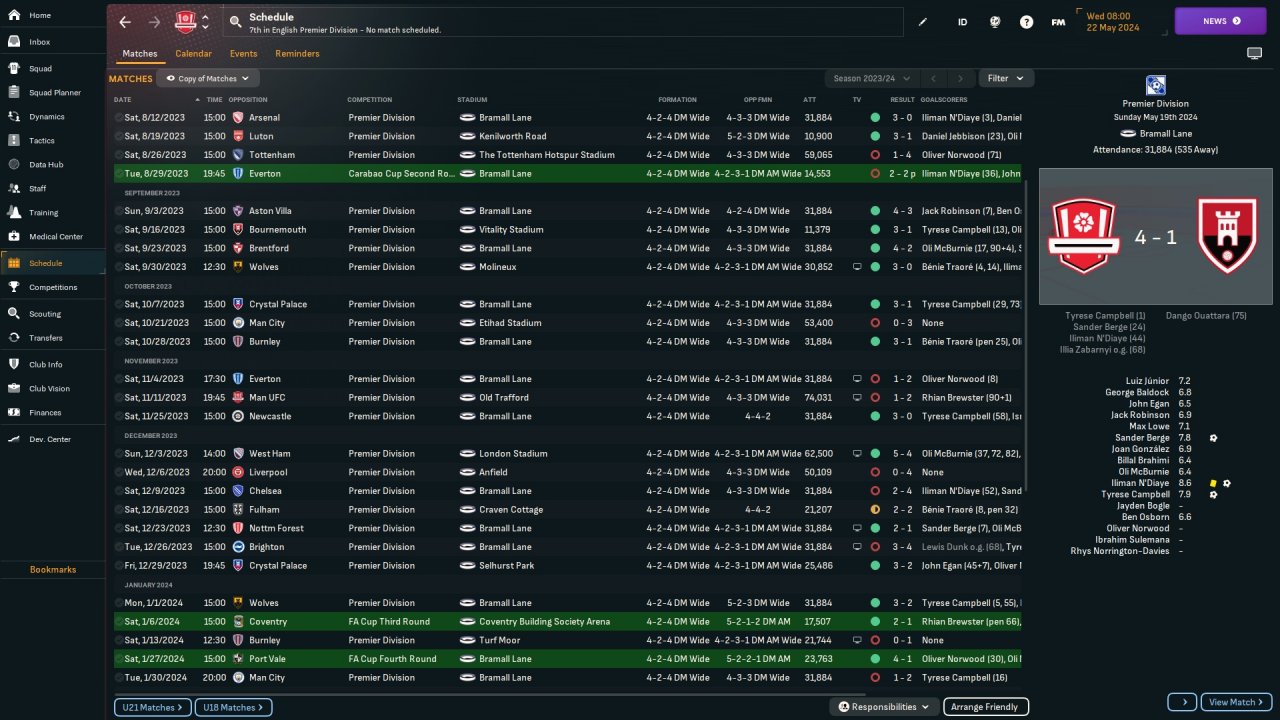
Task: Toggle the circle beside the Liverpool match row
Action: pyautogui.click(x=119, y=472)
